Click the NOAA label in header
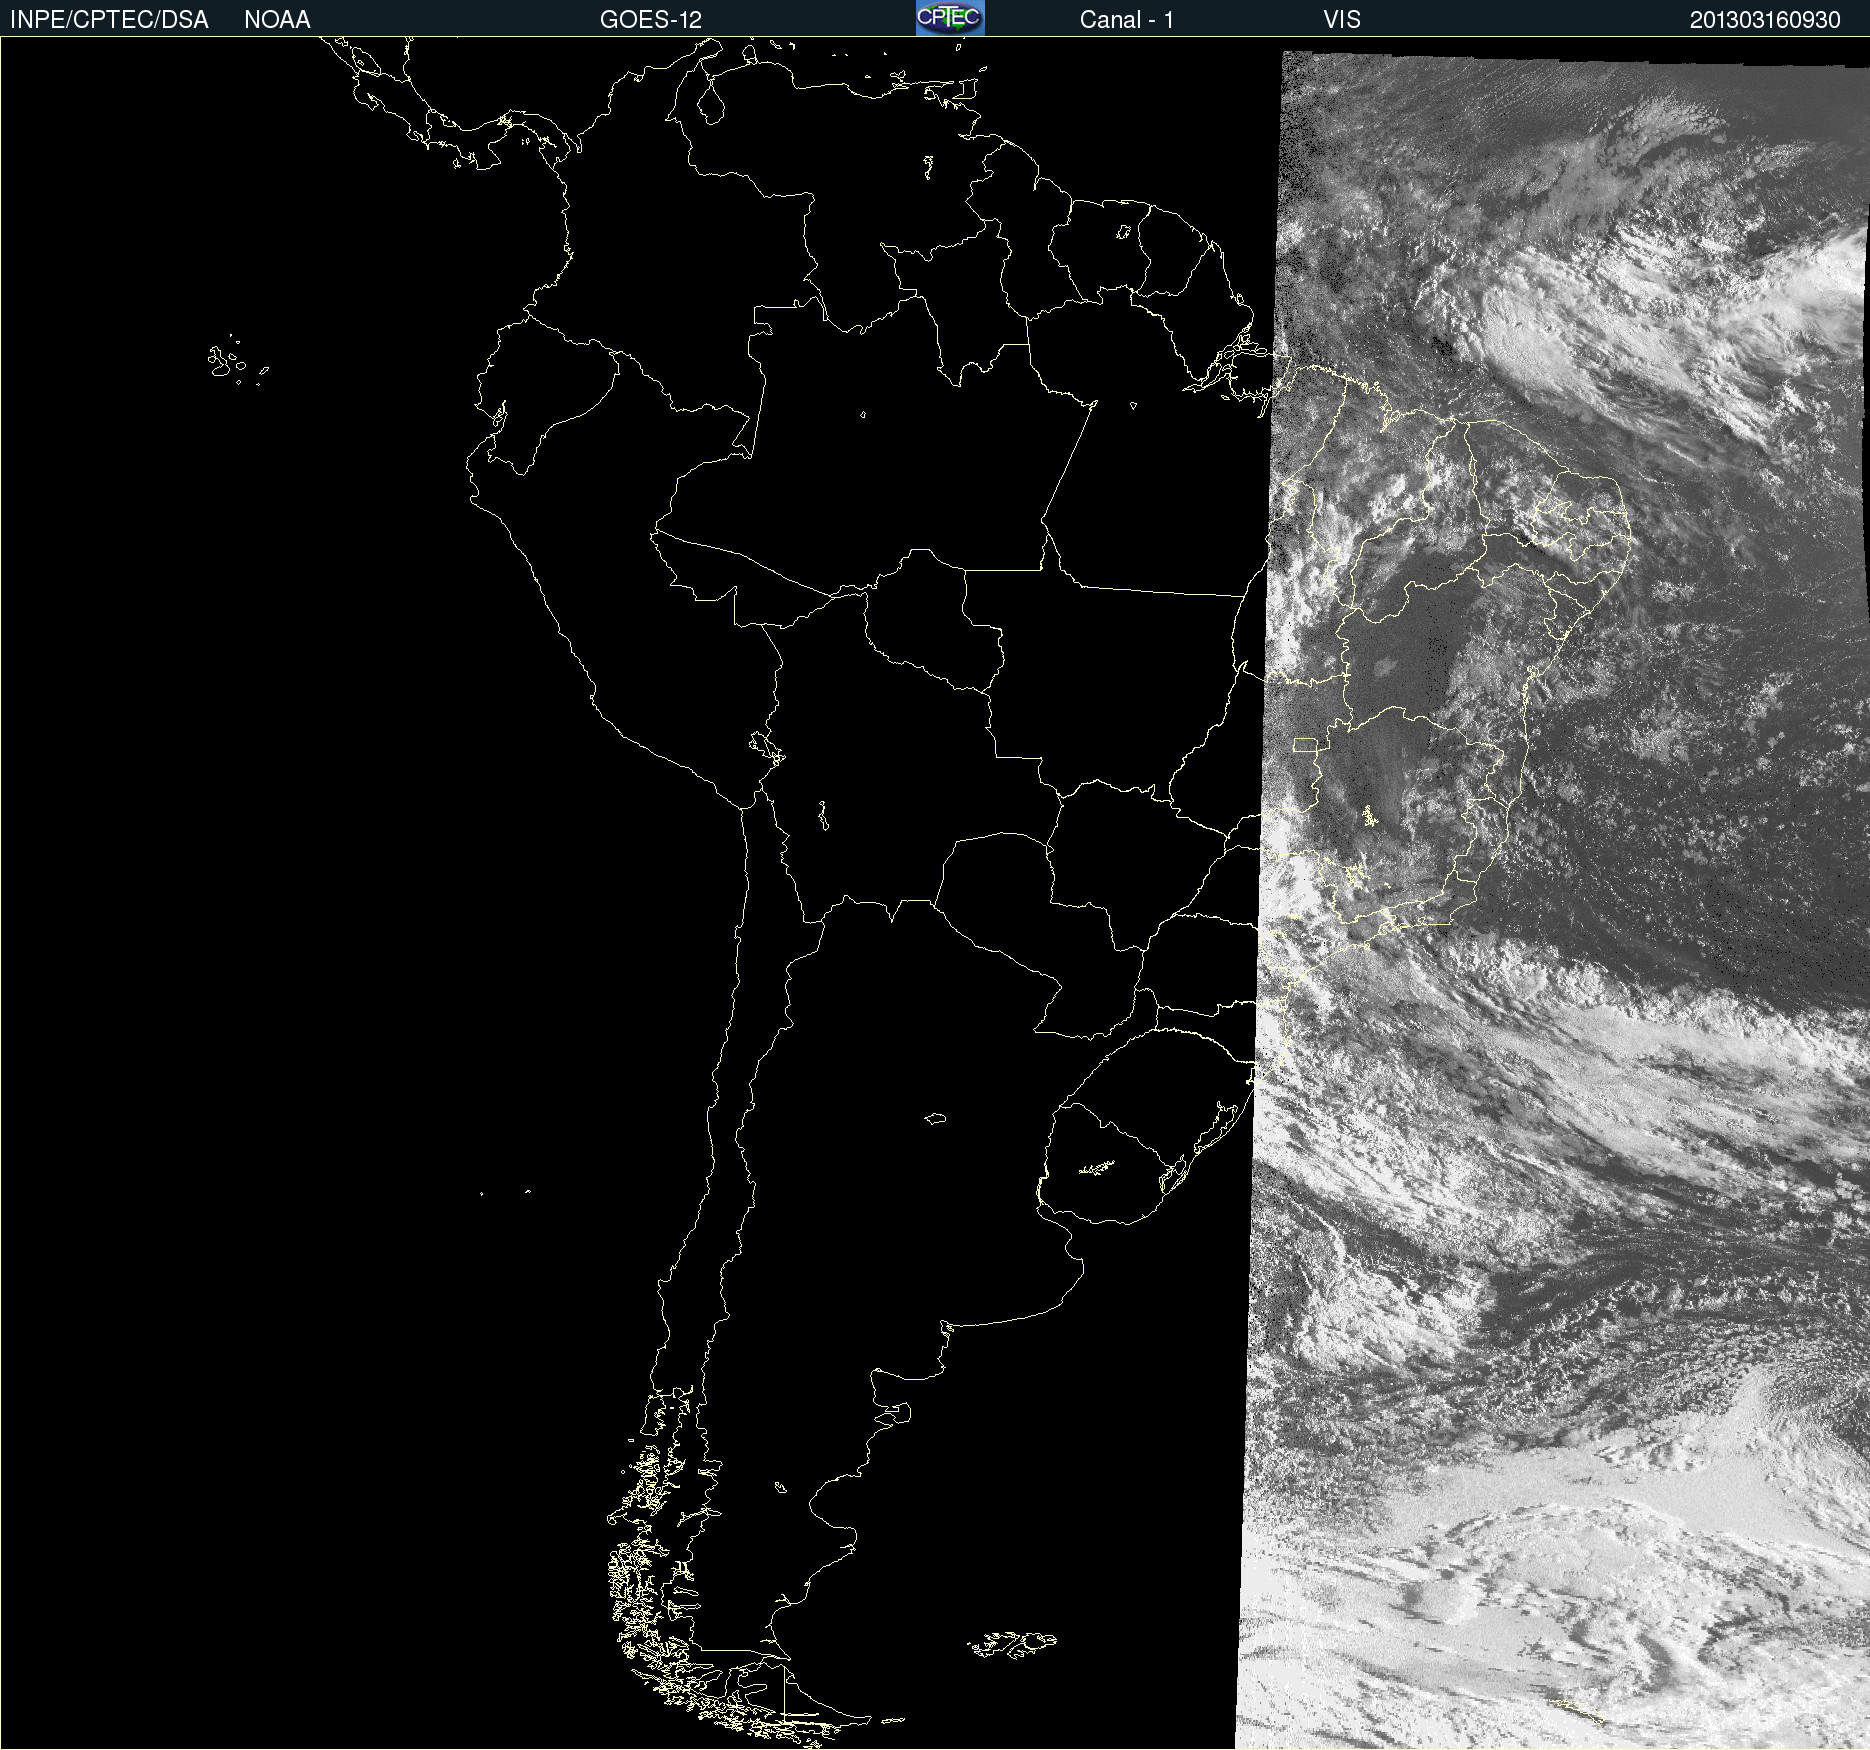 [277, 20]
